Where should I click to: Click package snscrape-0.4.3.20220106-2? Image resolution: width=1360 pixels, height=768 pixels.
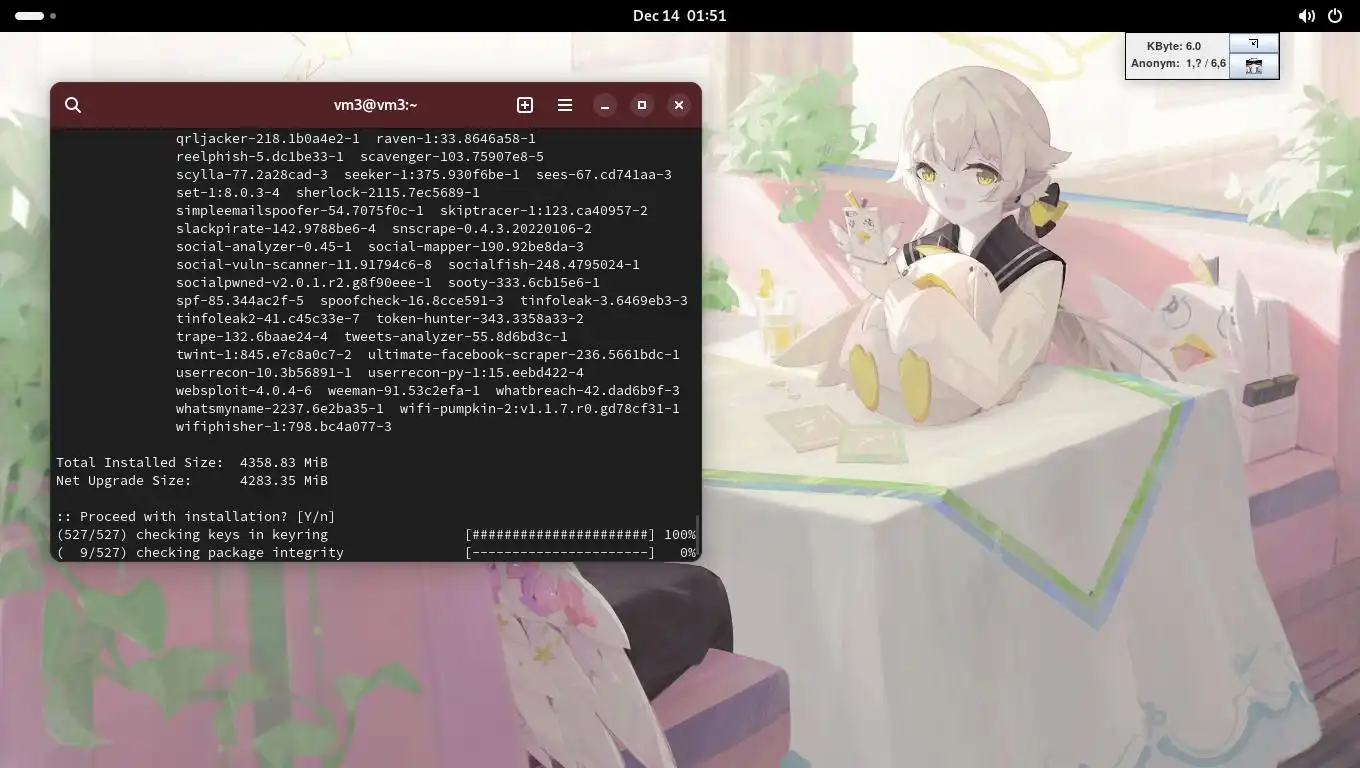pyautogui.click(x=492, y=229)
